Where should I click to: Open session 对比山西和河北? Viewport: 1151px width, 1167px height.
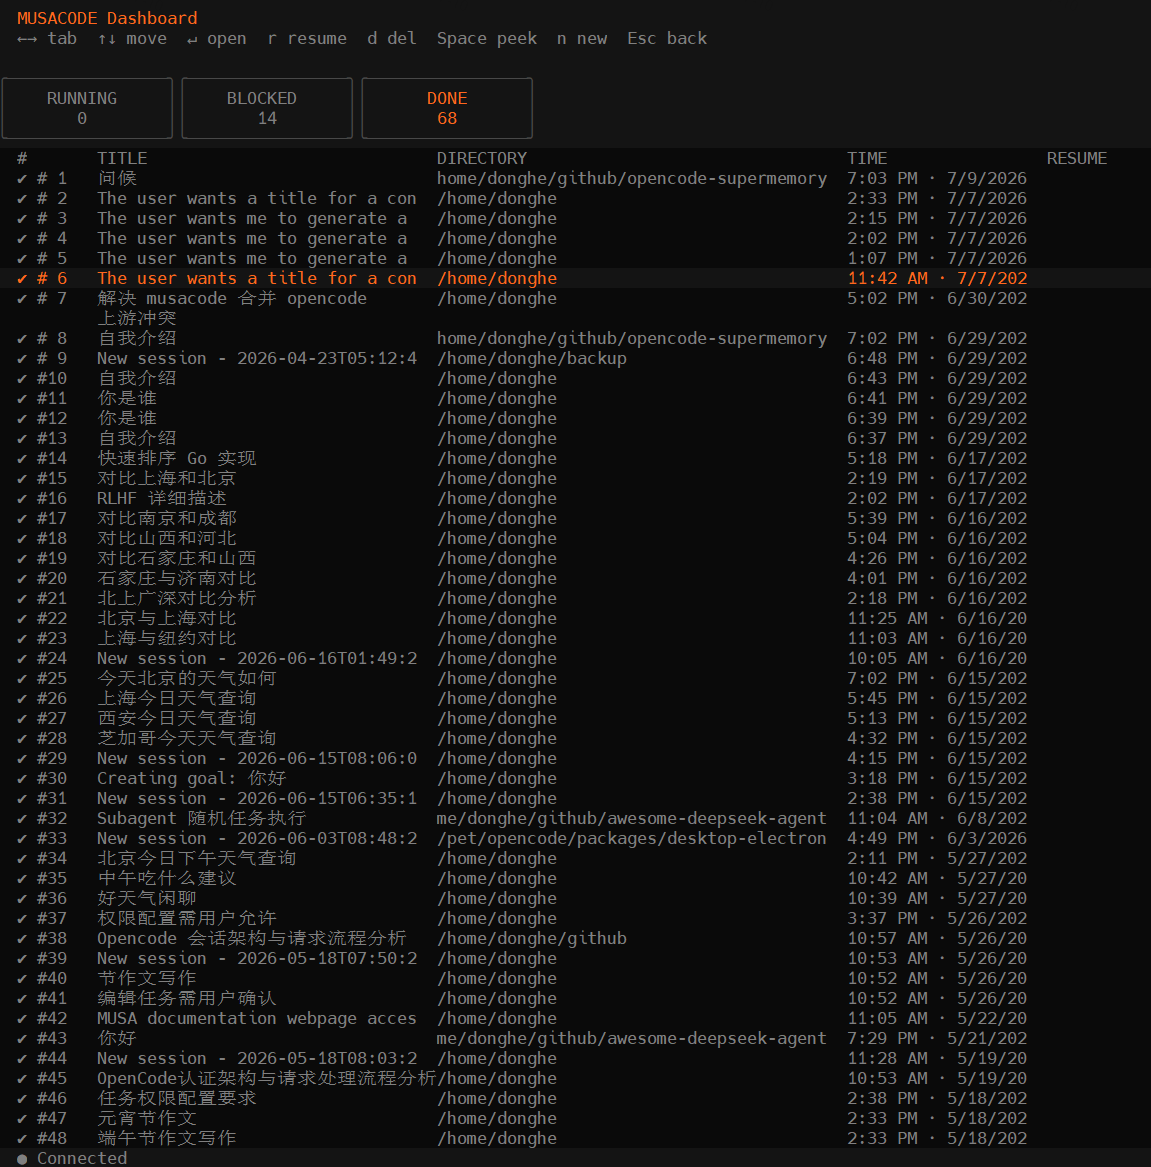[575, 539]
